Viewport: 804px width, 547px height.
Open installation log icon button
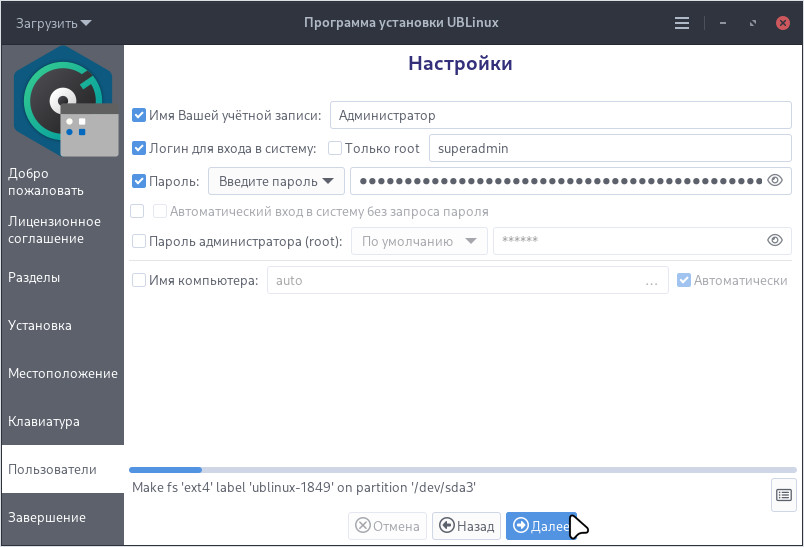point(783,495)
